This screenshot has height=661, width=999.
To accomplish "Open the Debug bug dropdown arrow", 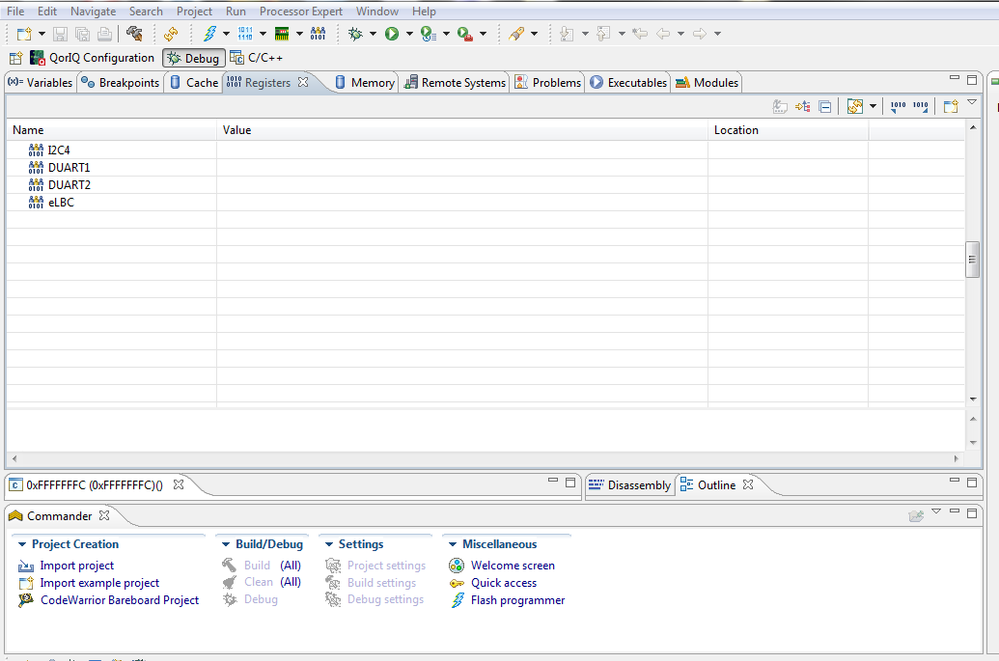I will coord(373,34).
